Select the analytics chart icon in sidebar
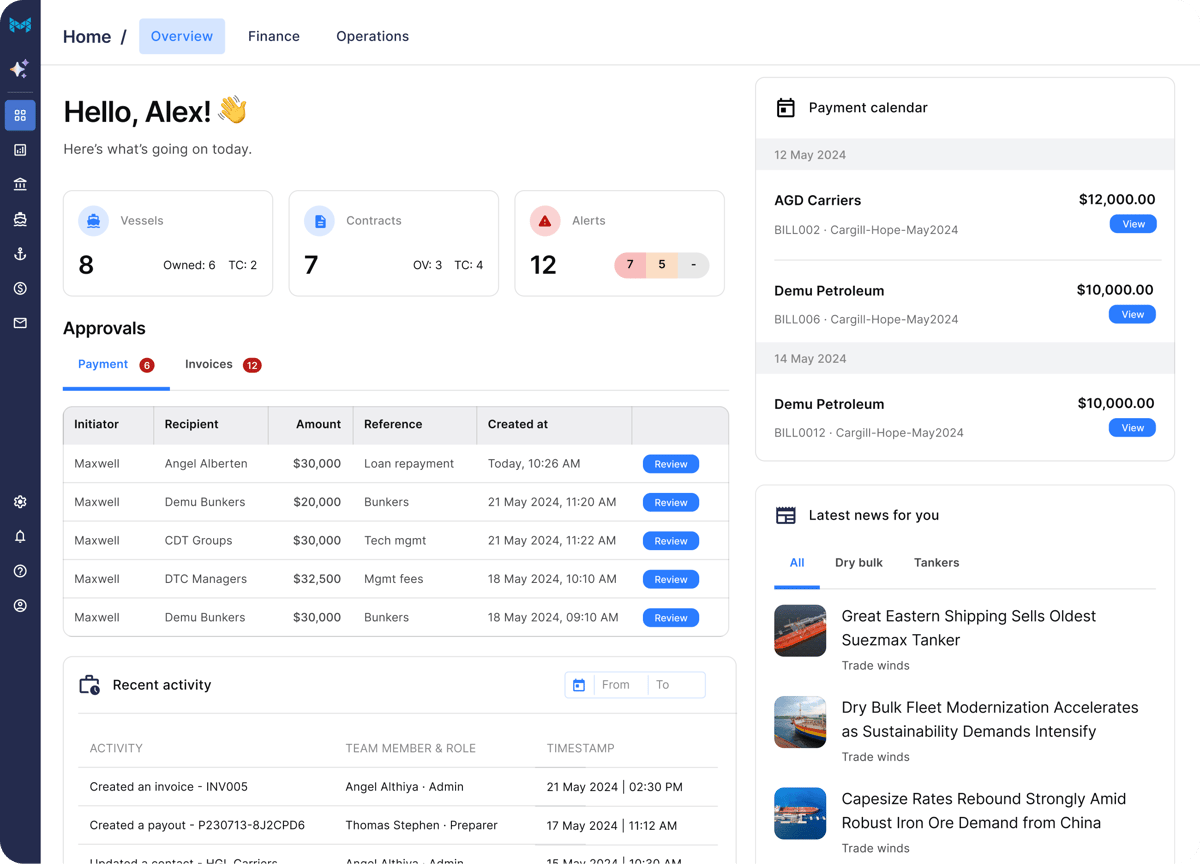The height and width of the screenshot is (864, 1200). [x=20, y=149]
